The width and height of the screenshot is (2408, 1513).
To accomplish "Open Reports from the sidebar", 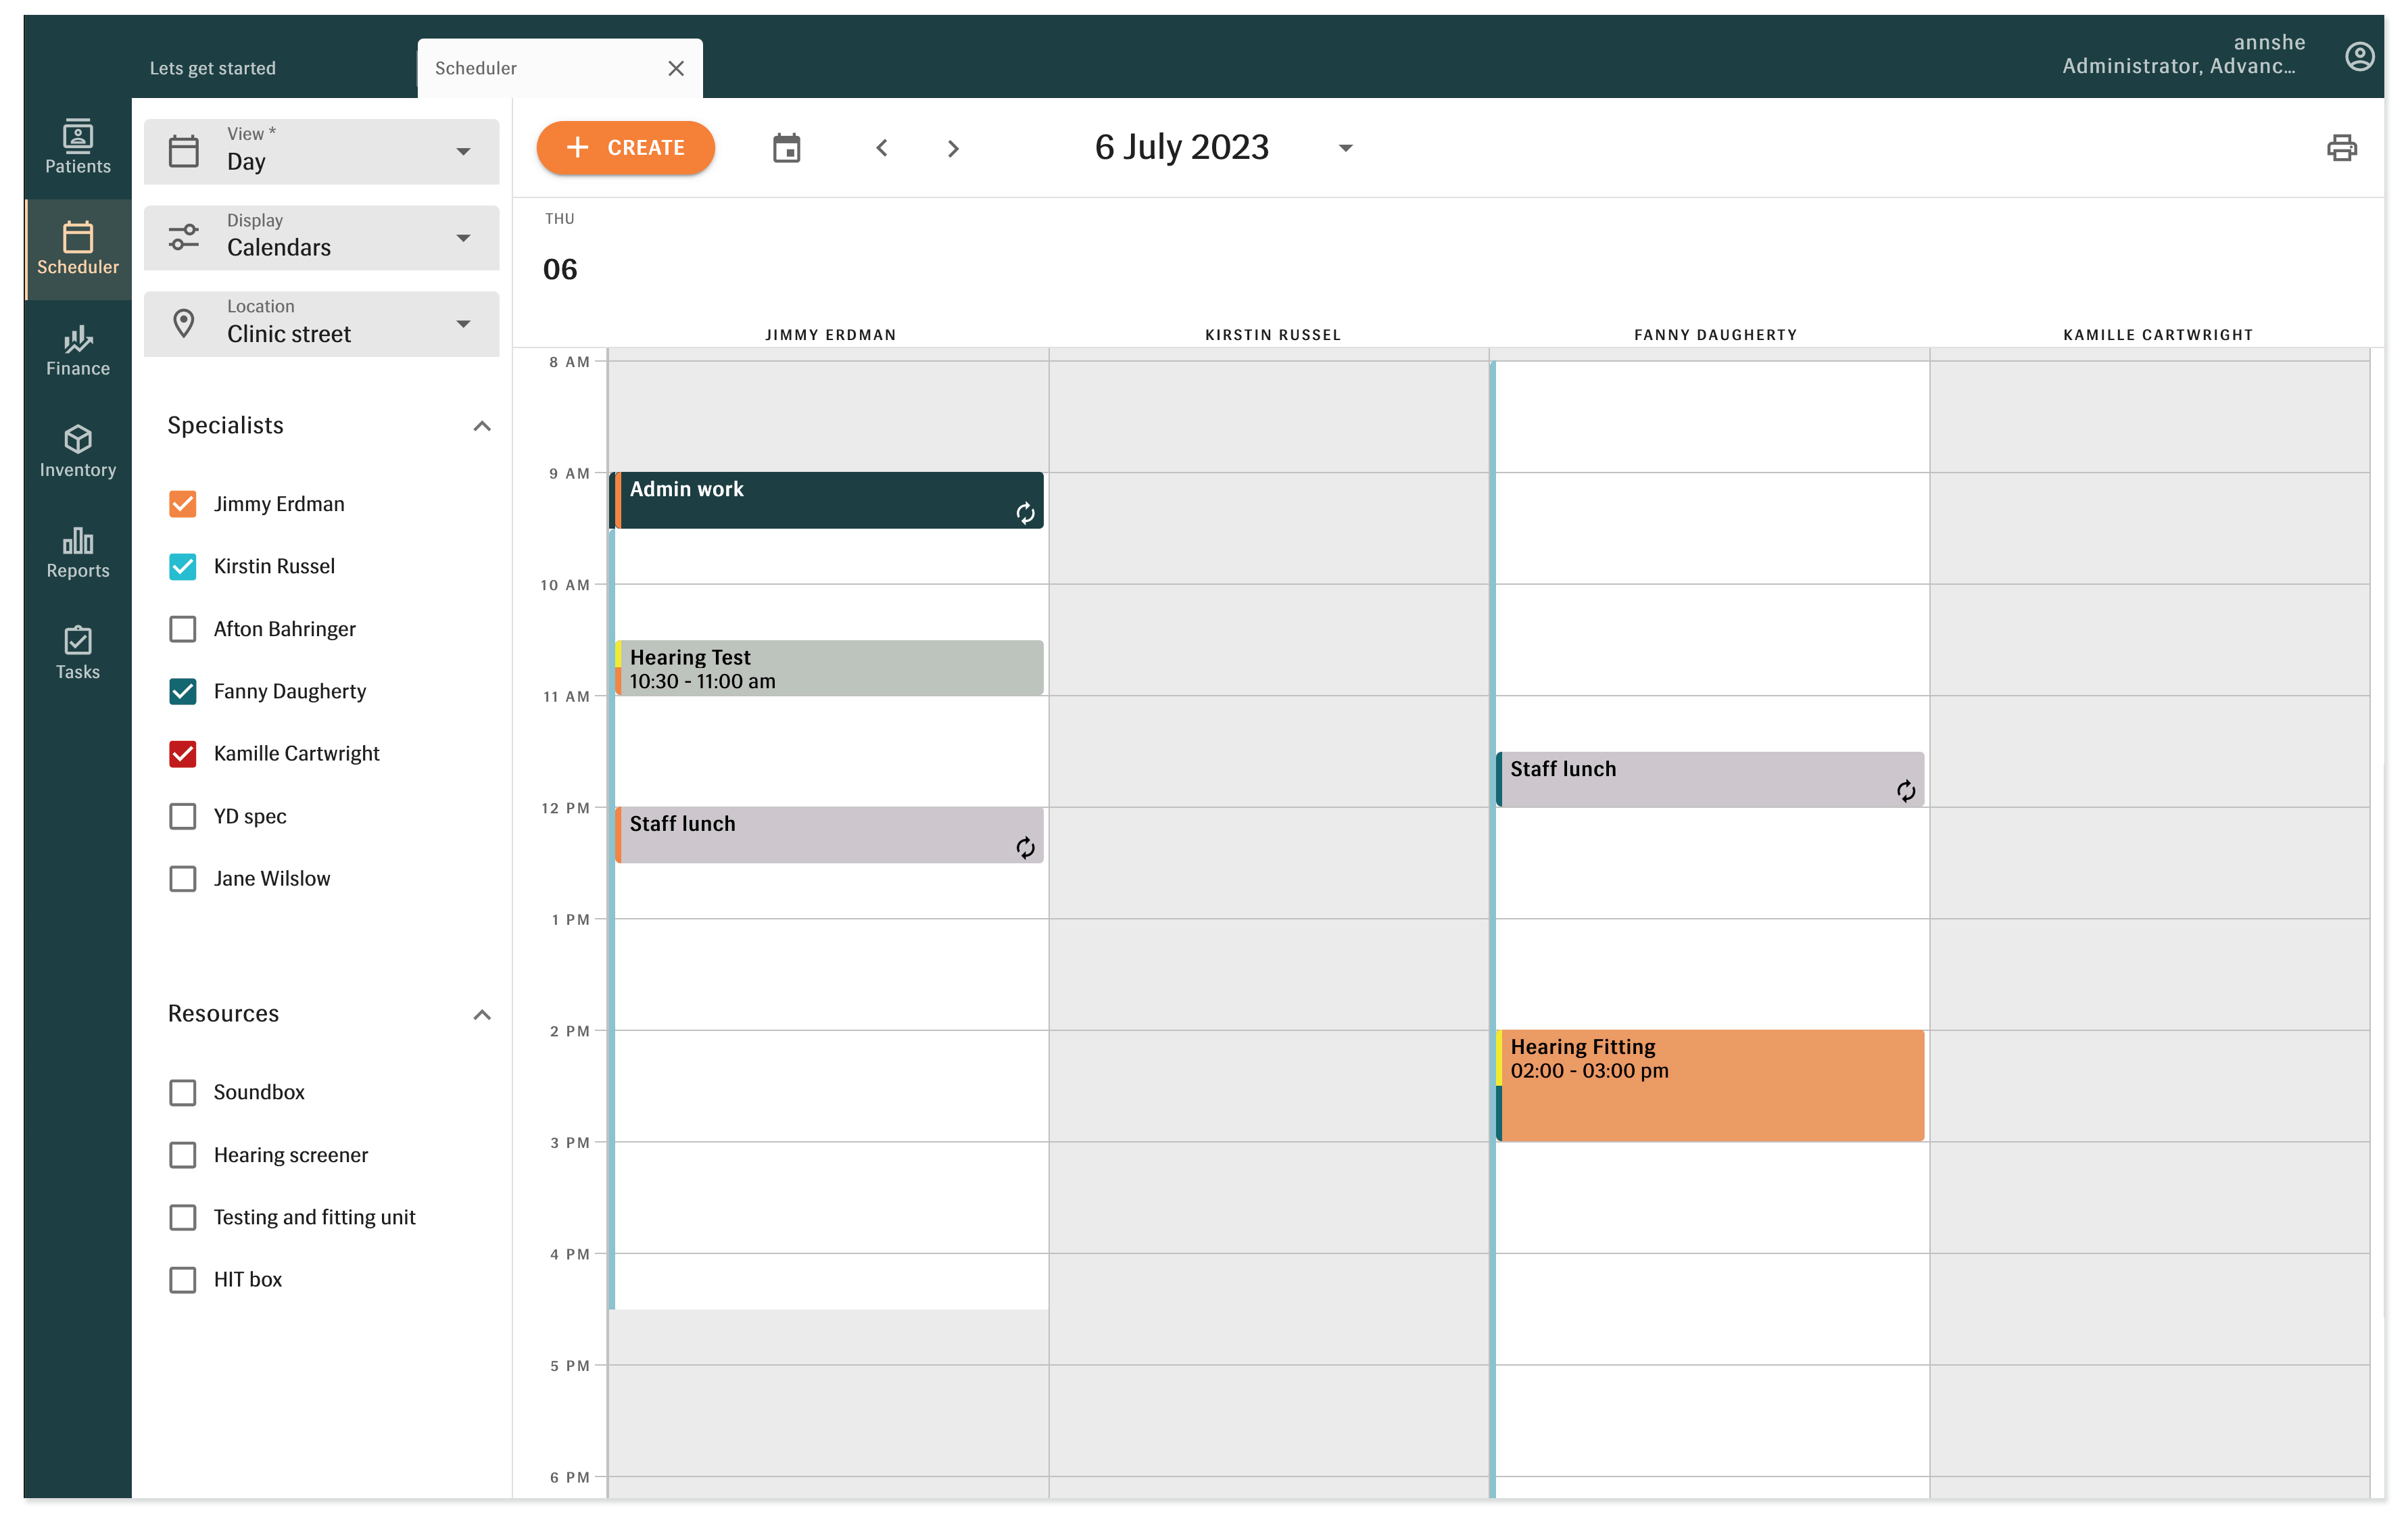I will point(78,552).
